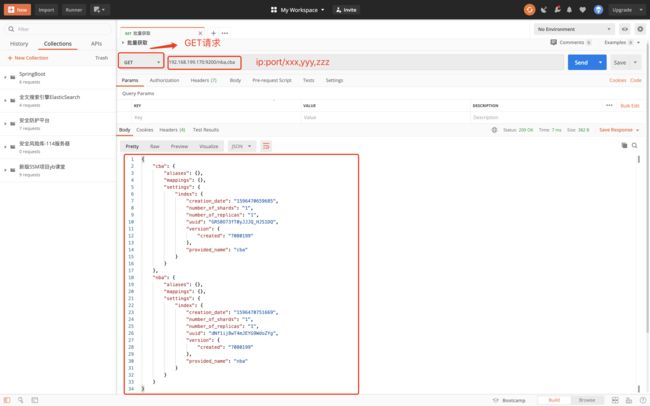
Task: Click the Bulk Edit link
Action: tap(630, 106)
